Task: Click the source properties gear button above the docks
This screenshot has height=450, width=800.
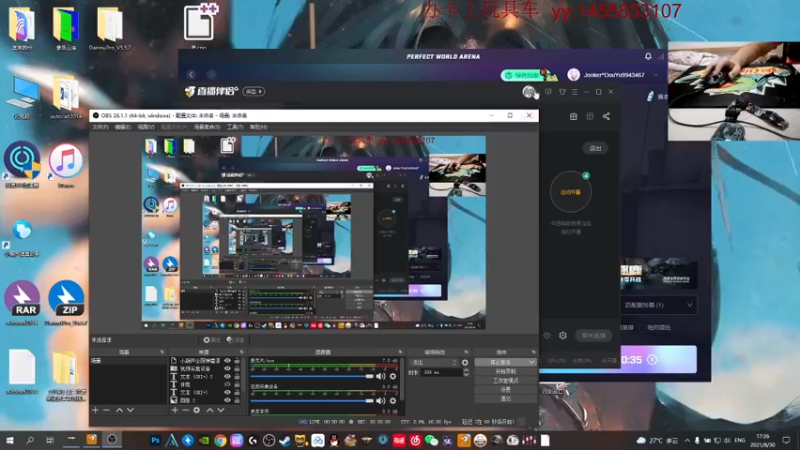Action: click(x=211, y=340)
